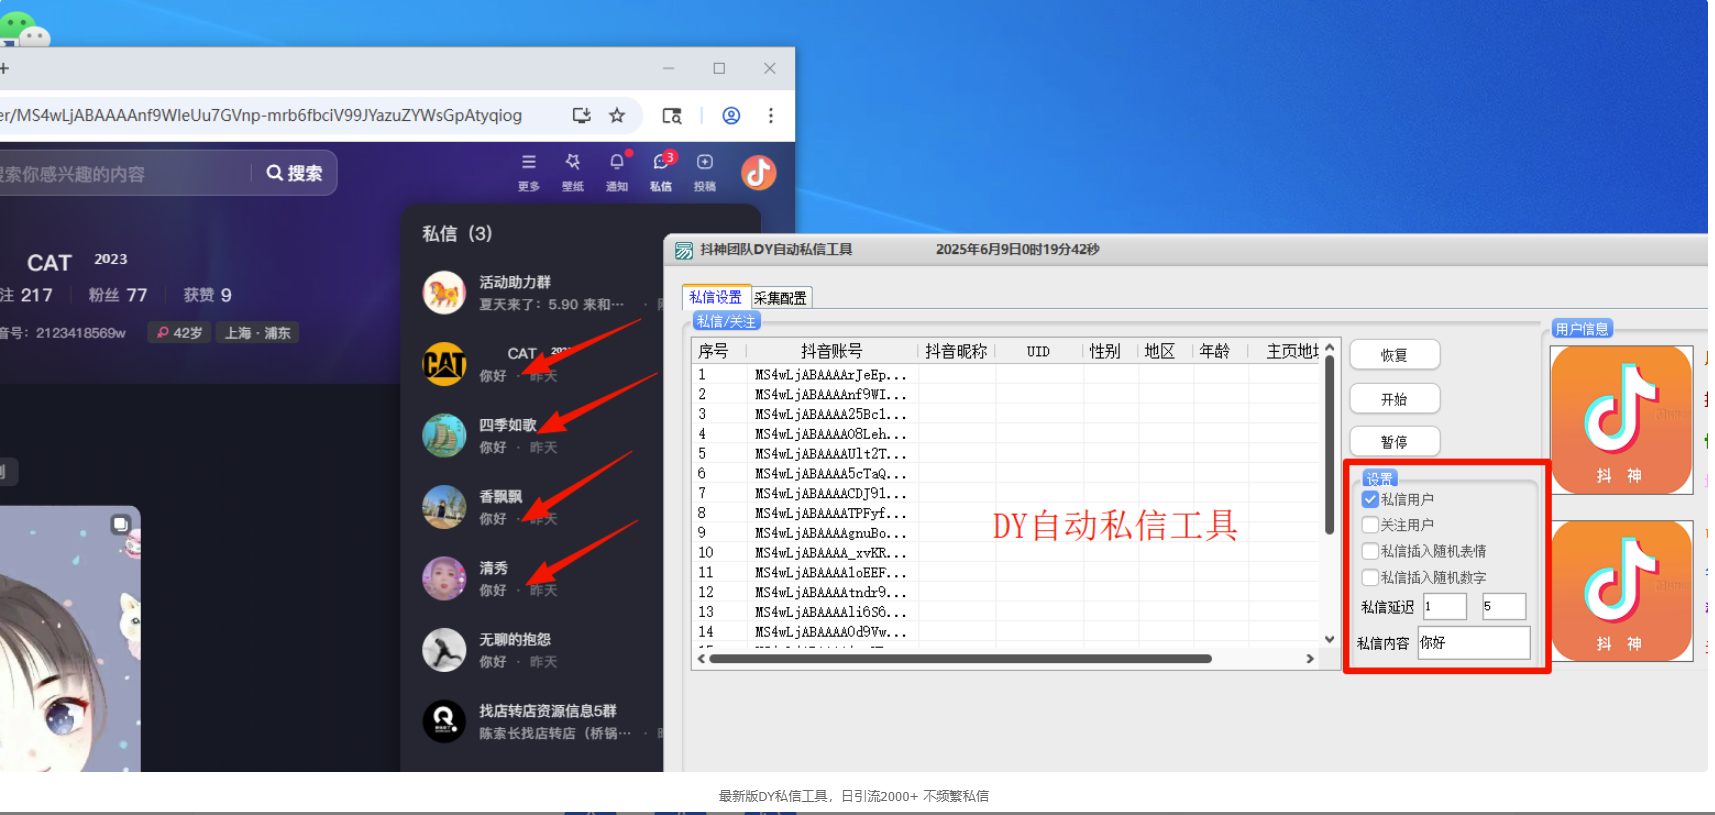Click the 投稿 upload icon
The height and width of the screenshot is (815, 1715).
[x=705, y=172]
